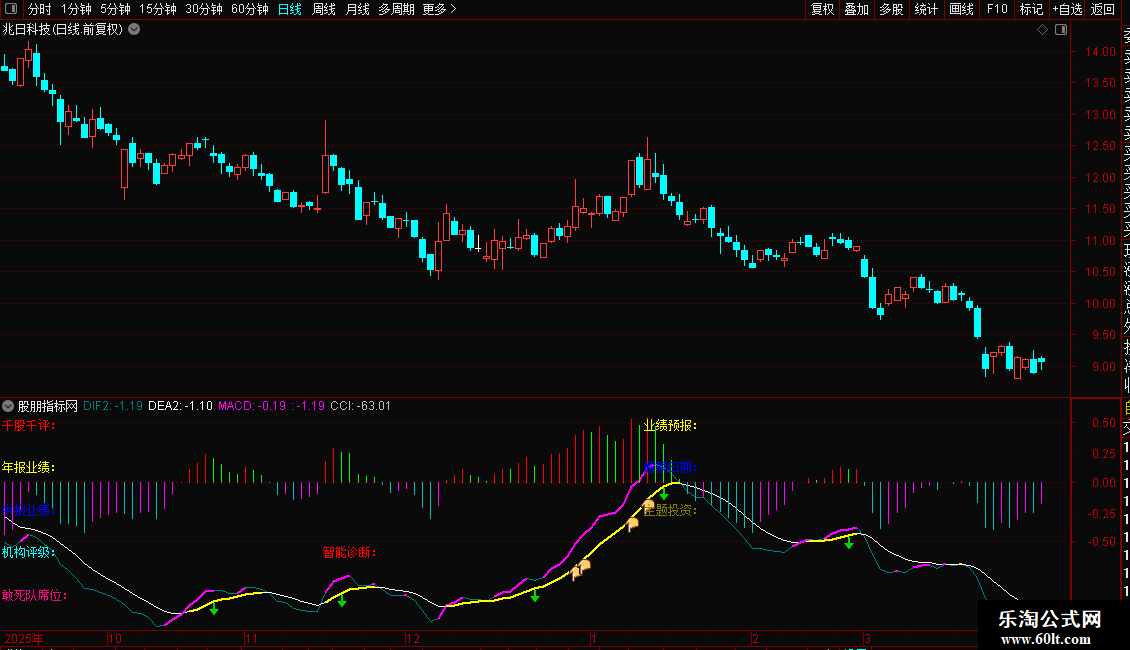Click the 敢死队席位 label
The width and height of the screenshot is (1130, 650).
click(34, 596)
